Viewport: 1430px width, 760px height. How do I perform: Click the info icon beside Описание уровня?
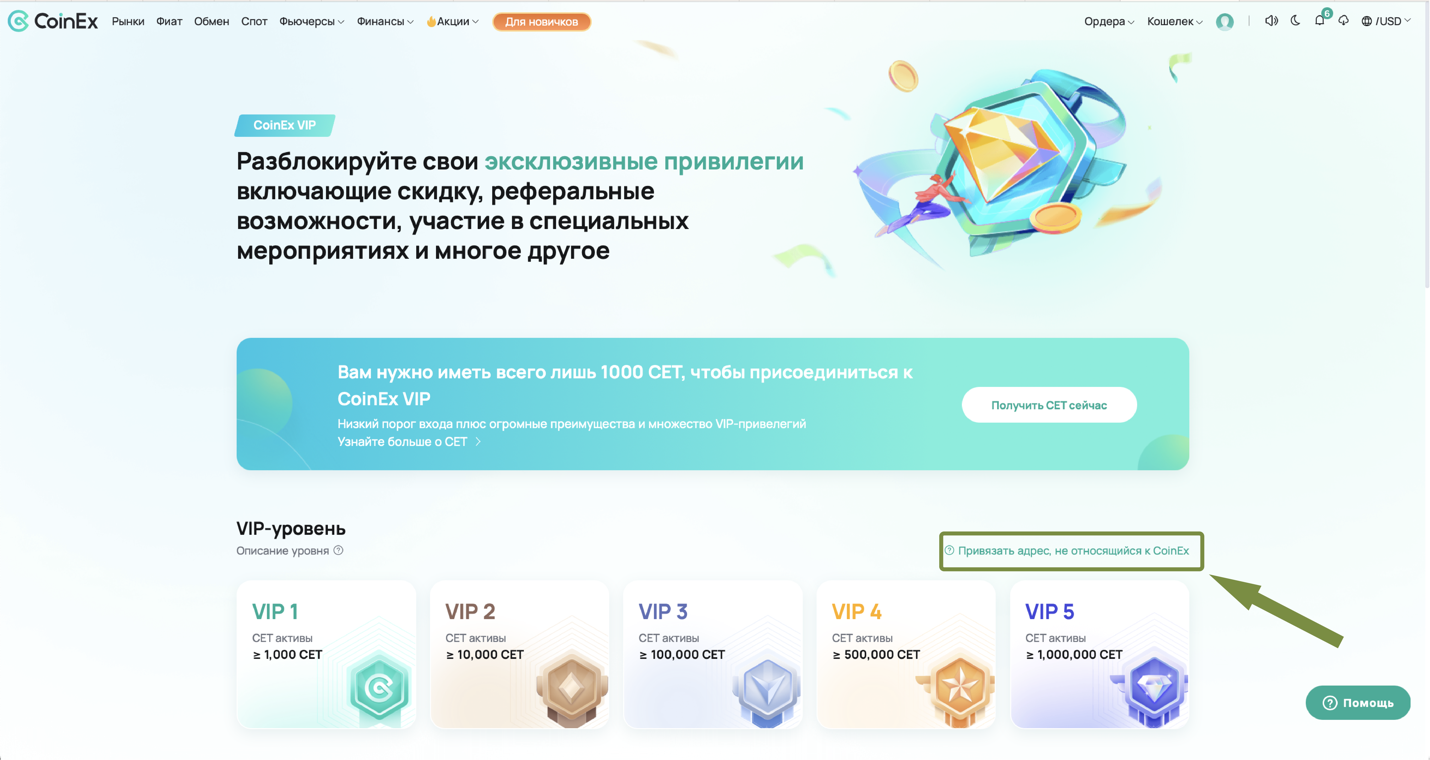point(338,550)
